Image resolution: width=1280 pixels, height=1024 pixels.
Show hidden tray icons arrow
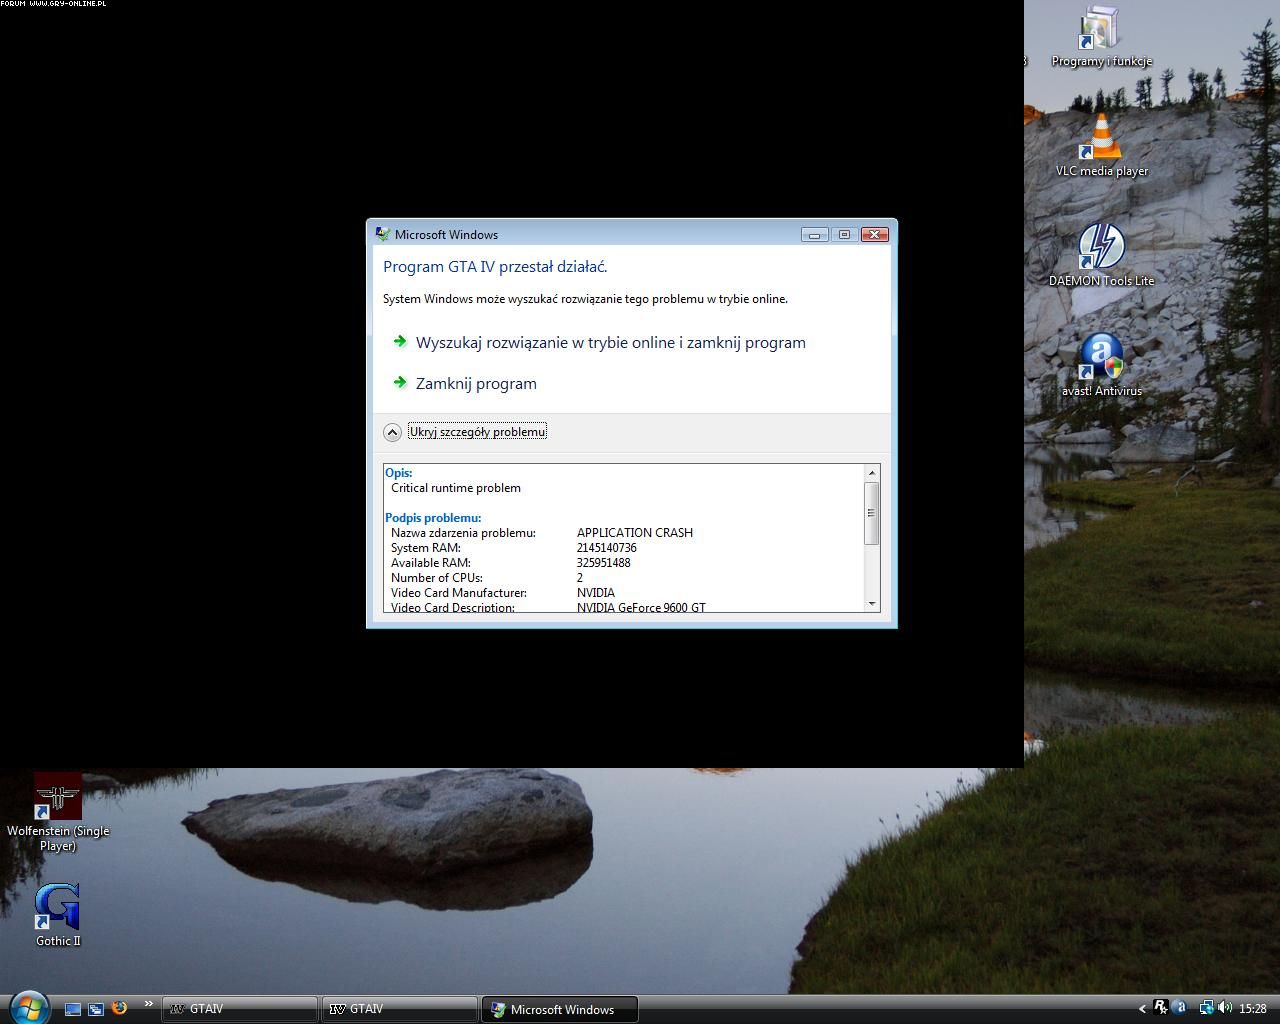coord(1143,1009)
